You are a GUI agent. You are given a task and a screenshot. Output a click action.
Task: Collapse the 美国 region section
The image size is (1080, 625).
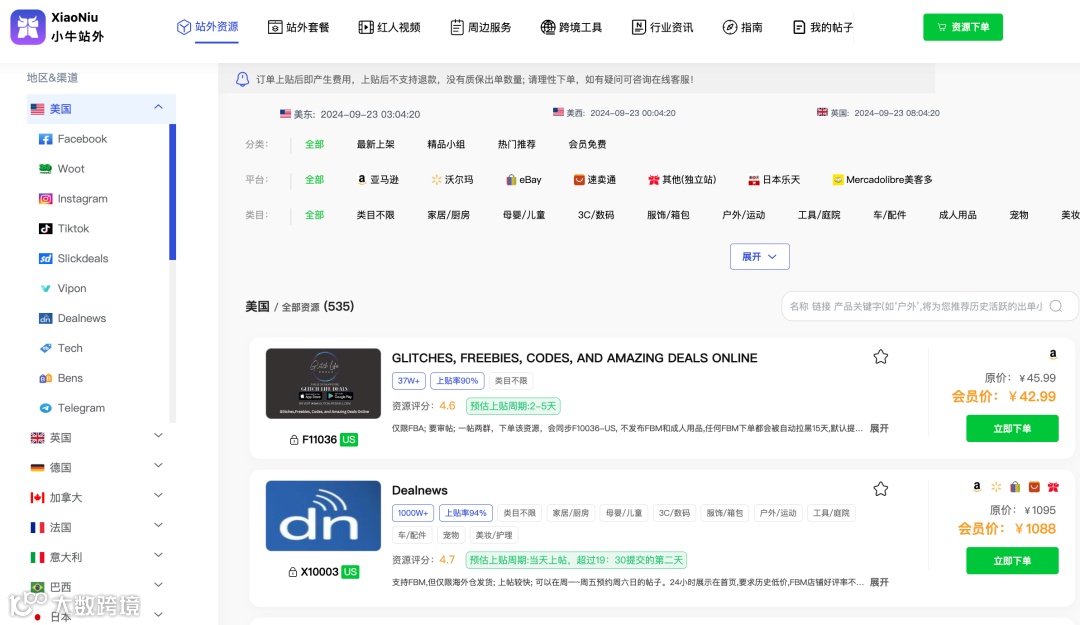pos(101,108)
